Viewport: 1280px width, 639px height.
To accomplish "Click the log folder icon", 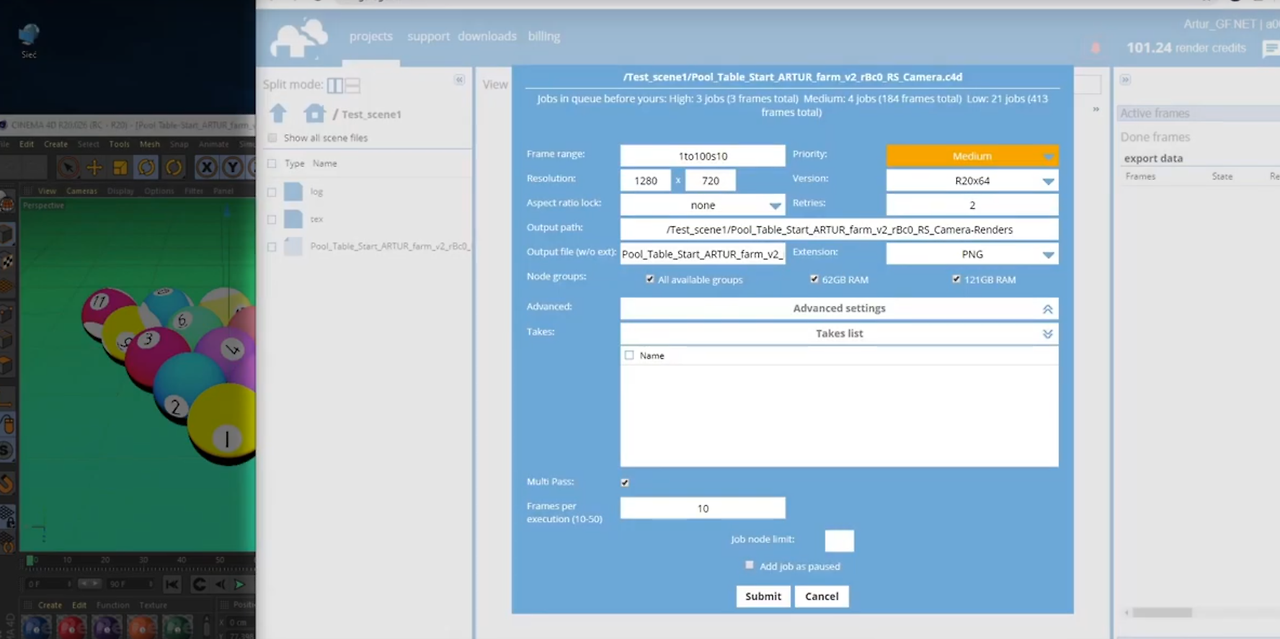I will (x=293, y=191).
